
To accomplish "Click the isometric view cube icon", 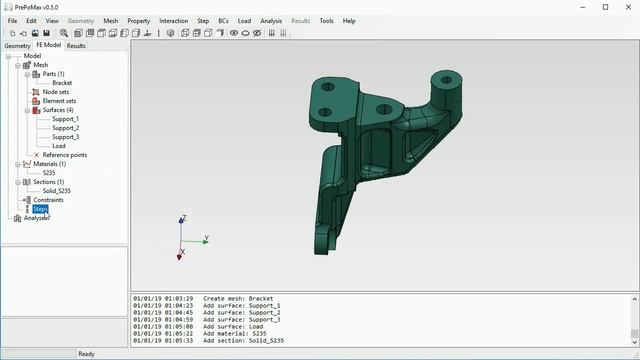I will click(x=170, y=33).
